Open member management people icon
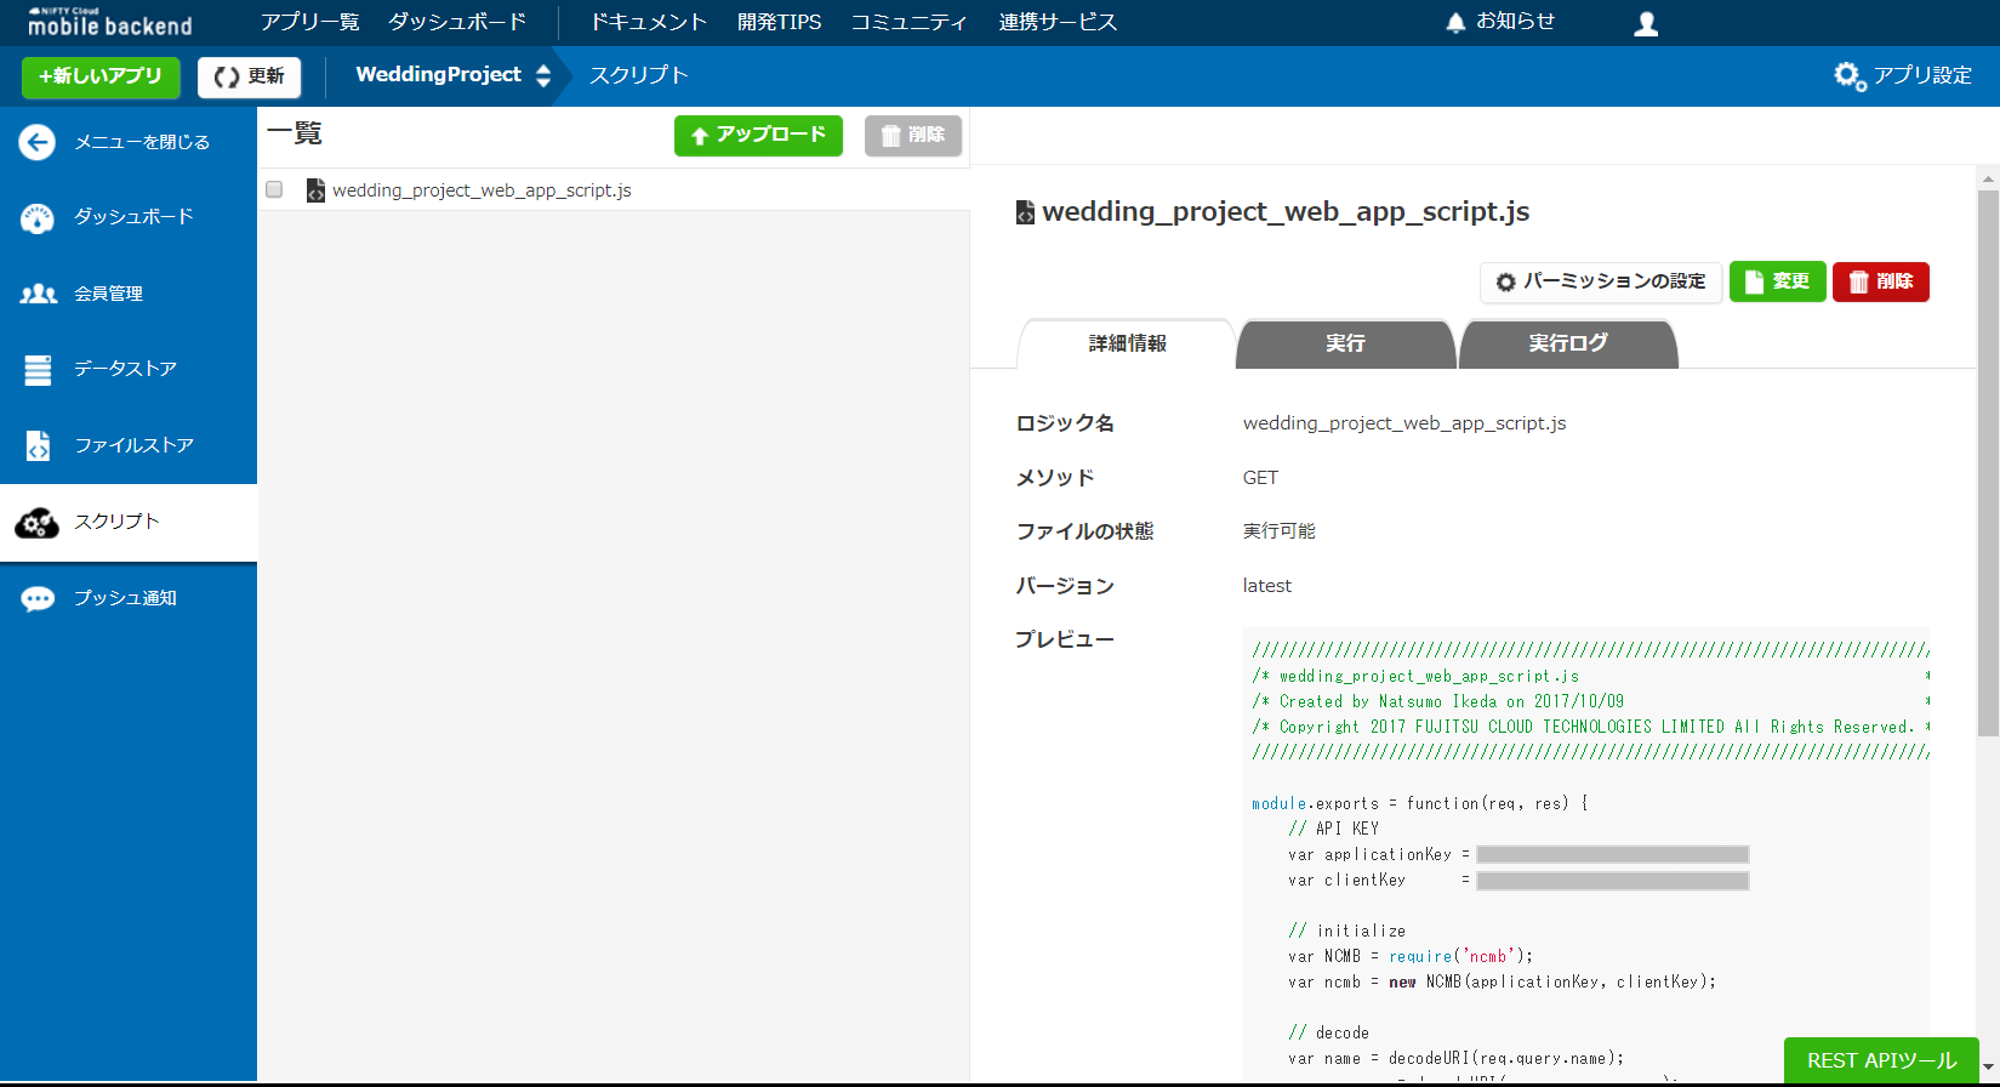Viewport: 2000px width, 1087px height. (38, 294)
